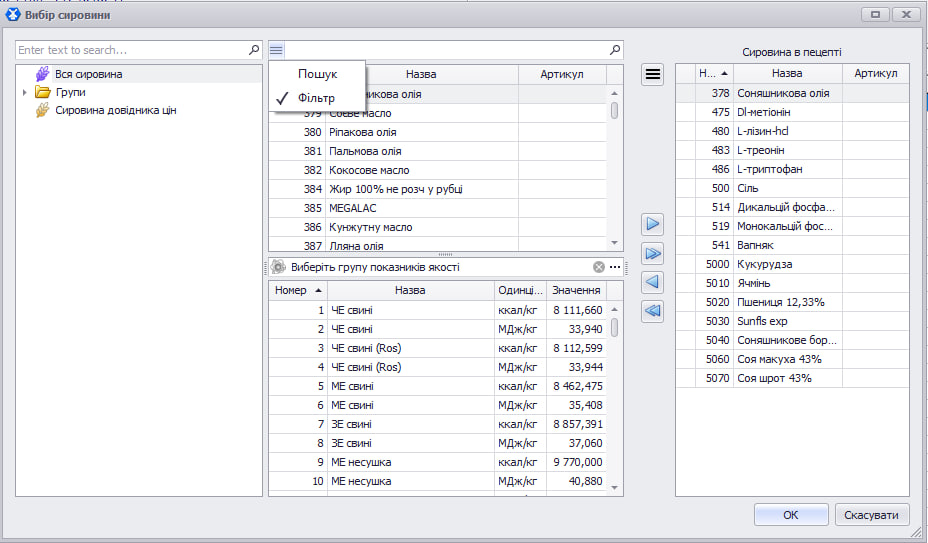The height and width of the screenshot is (543, 928).
Task: Click up arrow of raw material scrollbar
Action: click(614, 94)
